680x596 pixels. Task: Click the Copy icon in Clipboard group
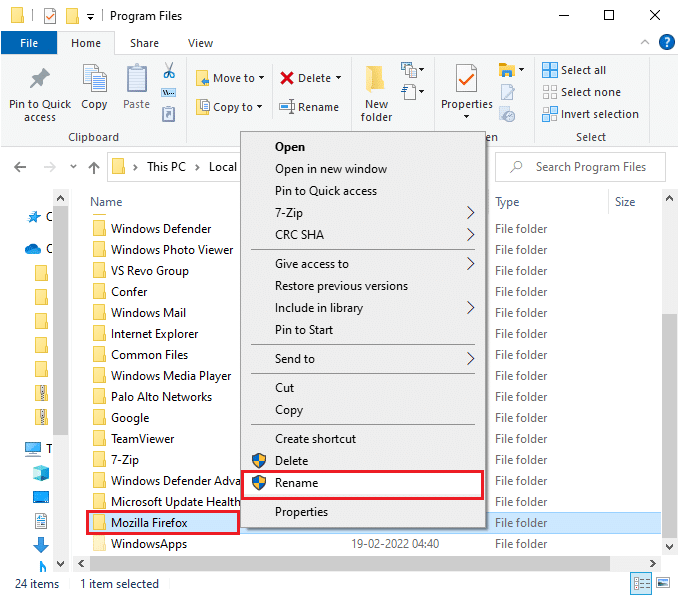(94, 79)
